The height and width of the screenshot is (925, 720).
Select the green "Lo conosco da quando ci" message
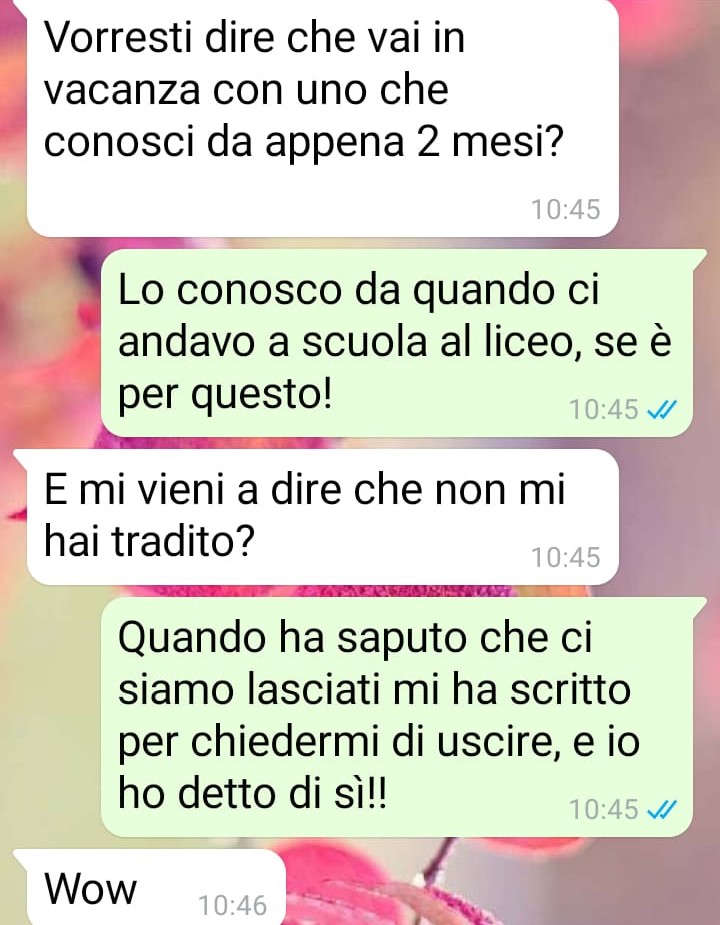[x=397, y=343]
